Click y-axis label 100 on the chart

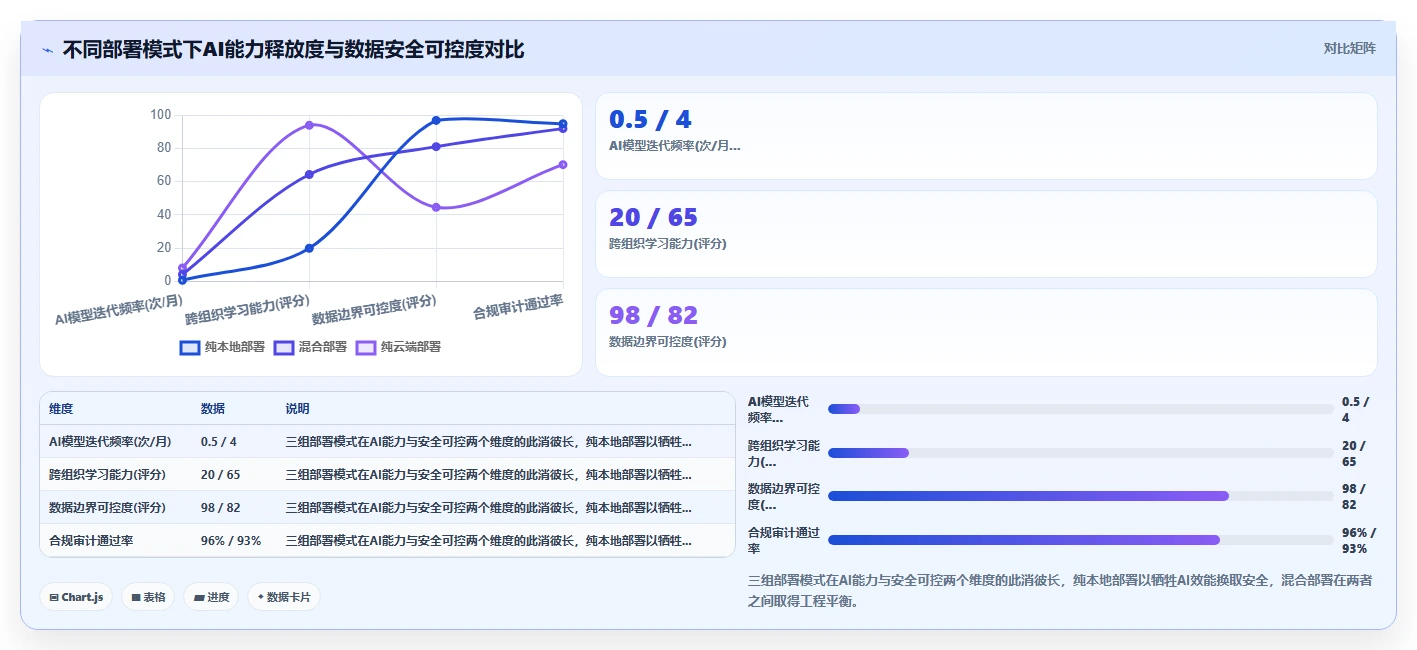pyautogui.click(x=161, y=115)
